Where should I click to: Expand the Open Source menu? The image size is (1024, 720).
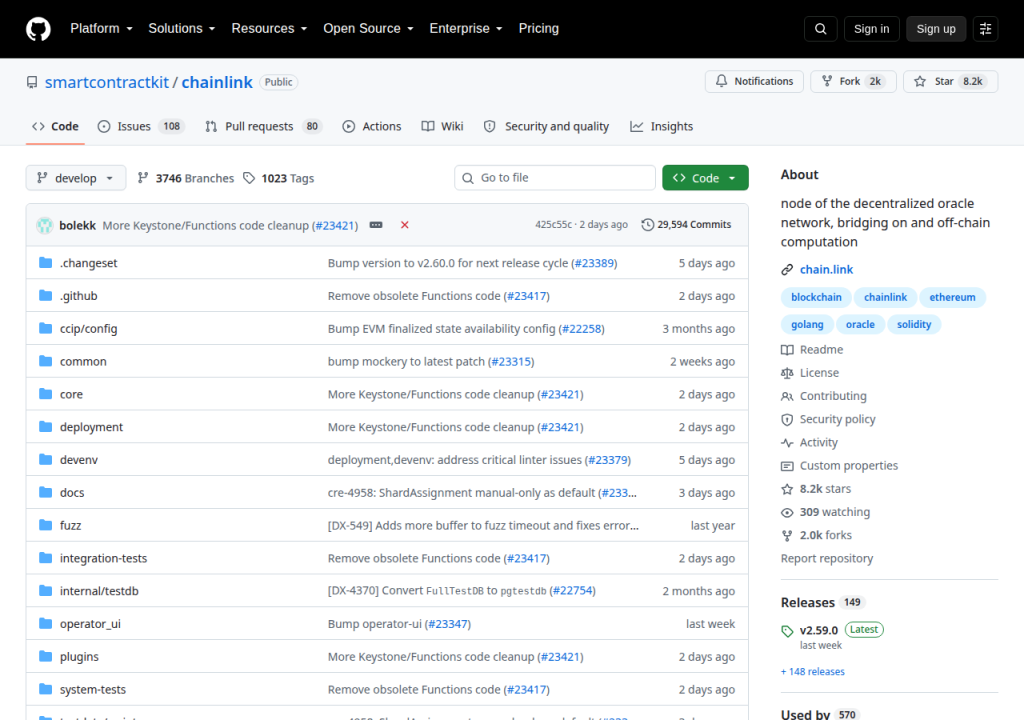click(x=368, y=29)
